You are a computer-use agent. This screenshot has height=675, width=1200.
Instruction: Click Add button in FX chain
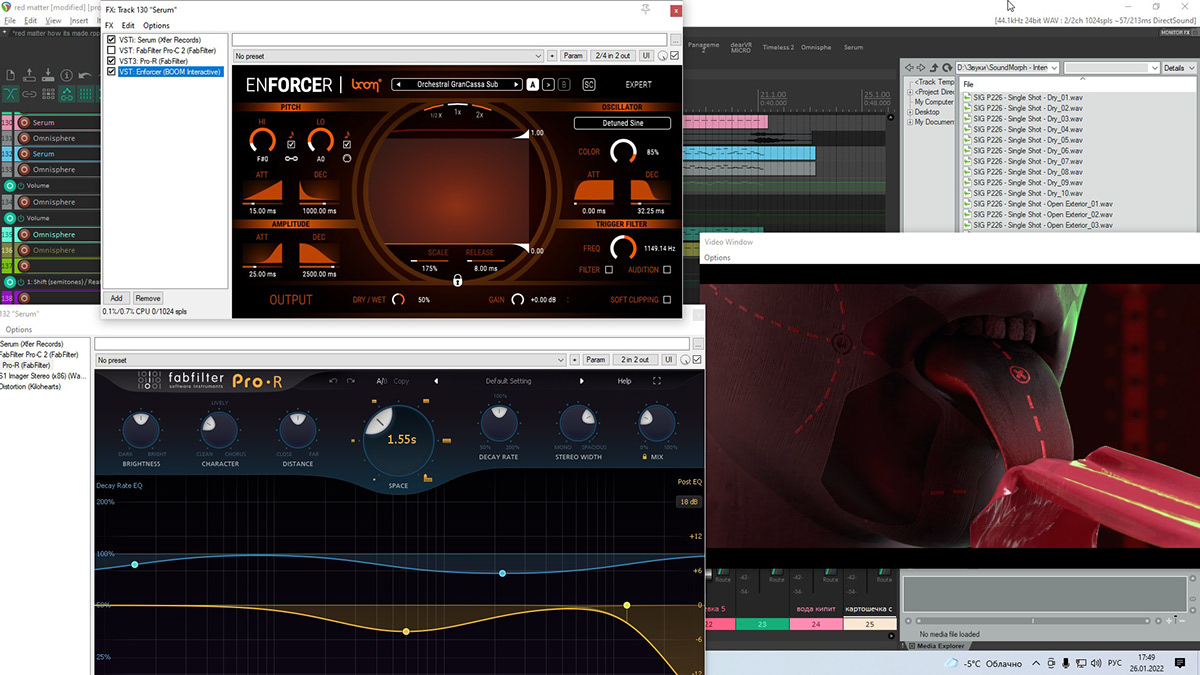click(116, 298)
